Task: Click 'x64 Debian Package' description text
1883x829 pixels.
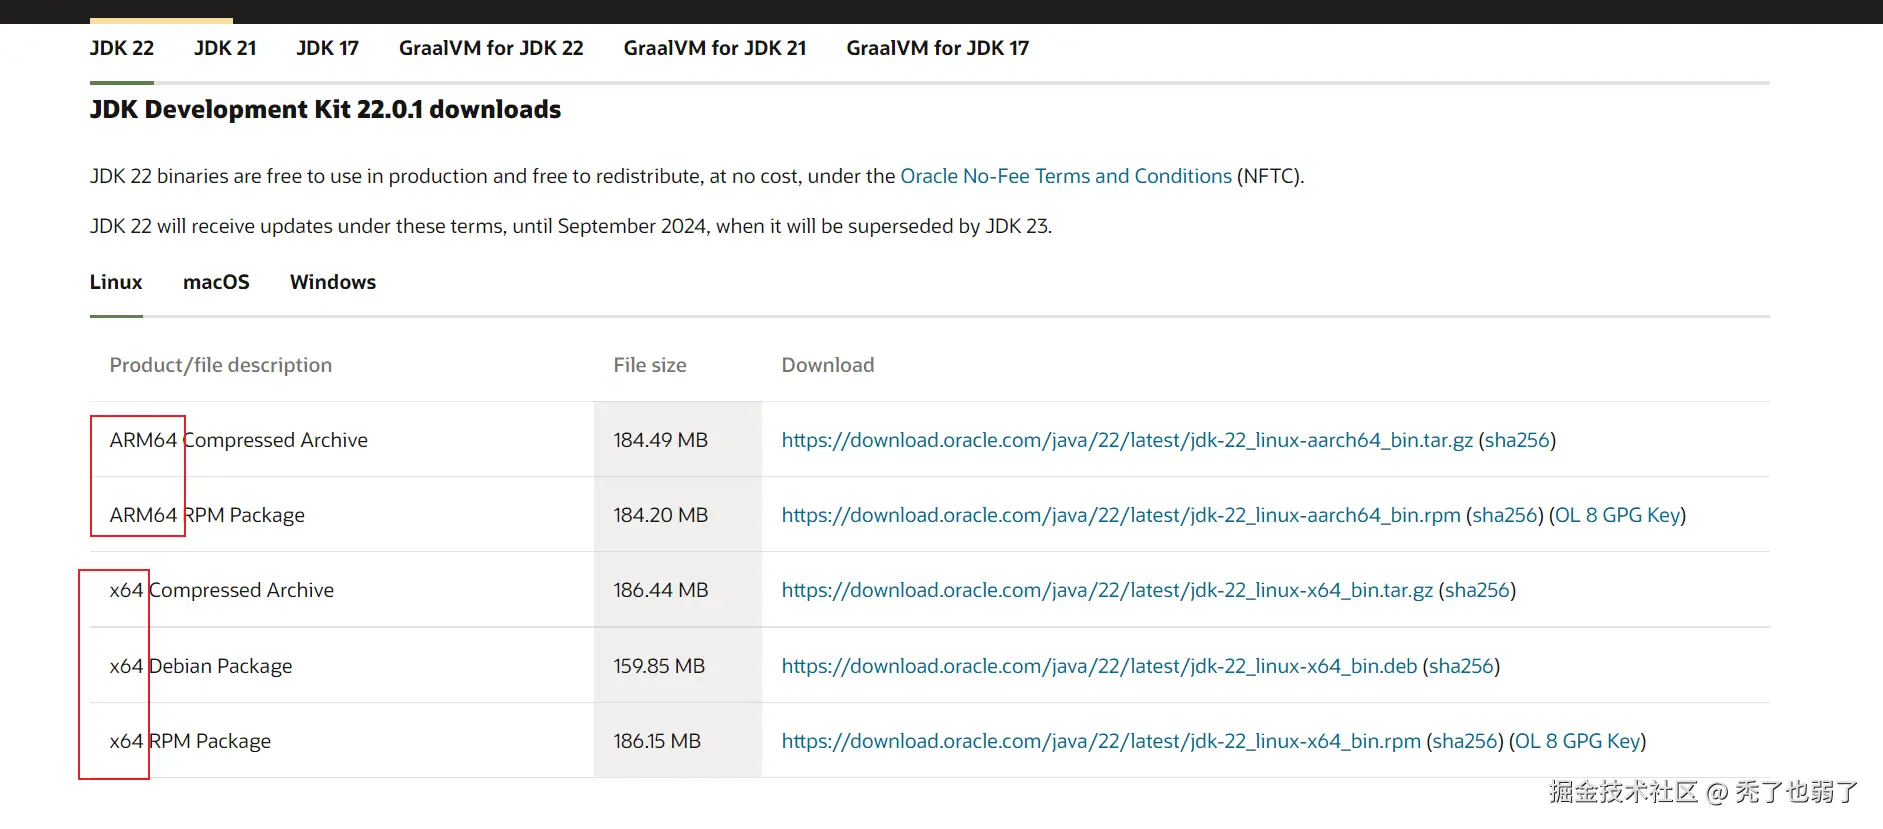Action: coord(201,666)
